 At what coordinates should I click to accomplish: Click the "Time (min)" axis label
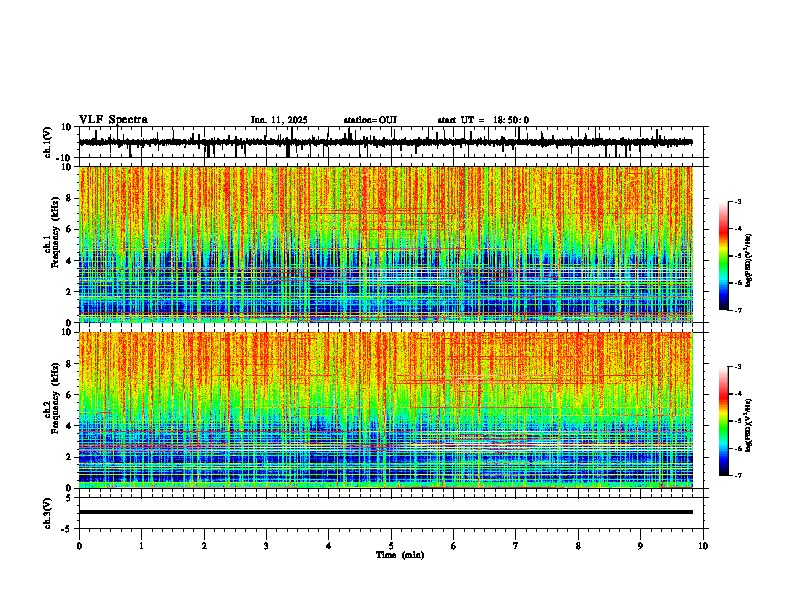400,555
